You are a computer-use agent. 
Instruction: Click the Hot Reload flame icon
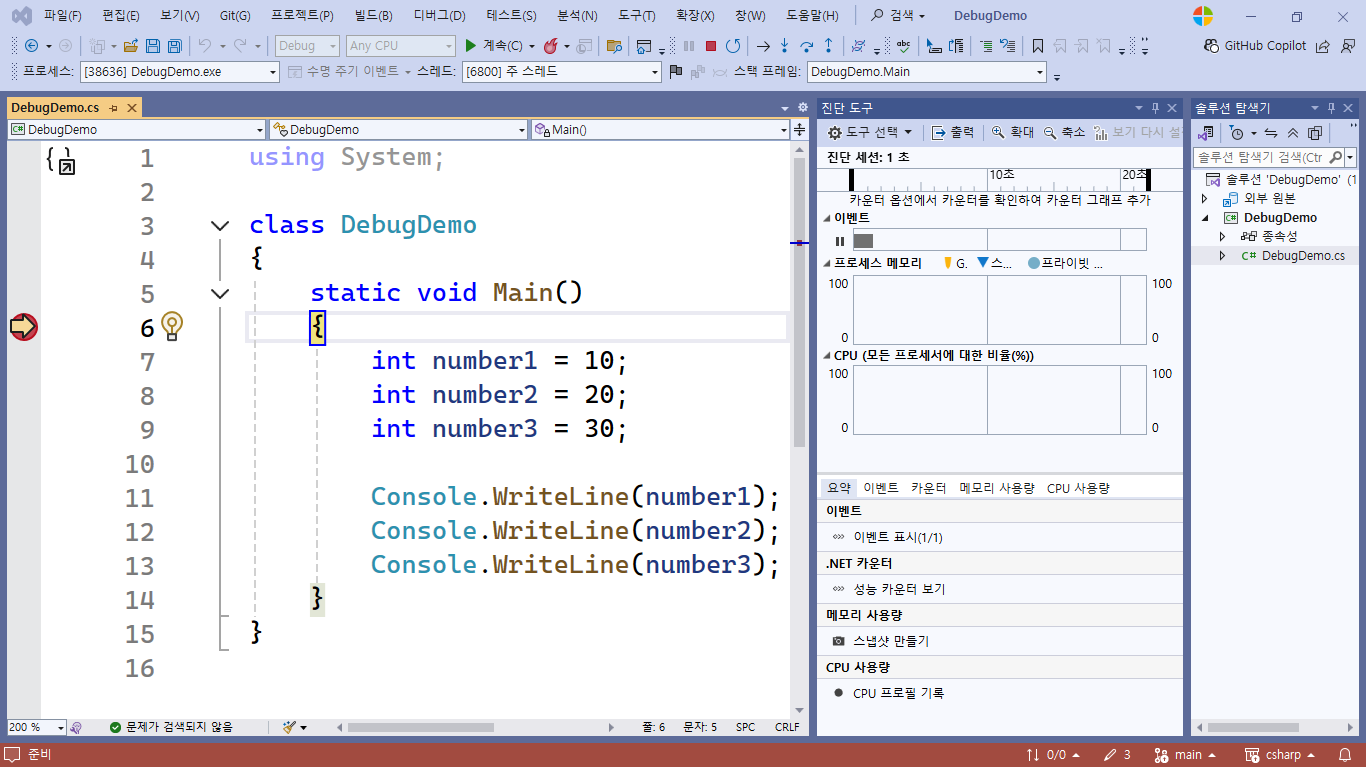[550, 46]
